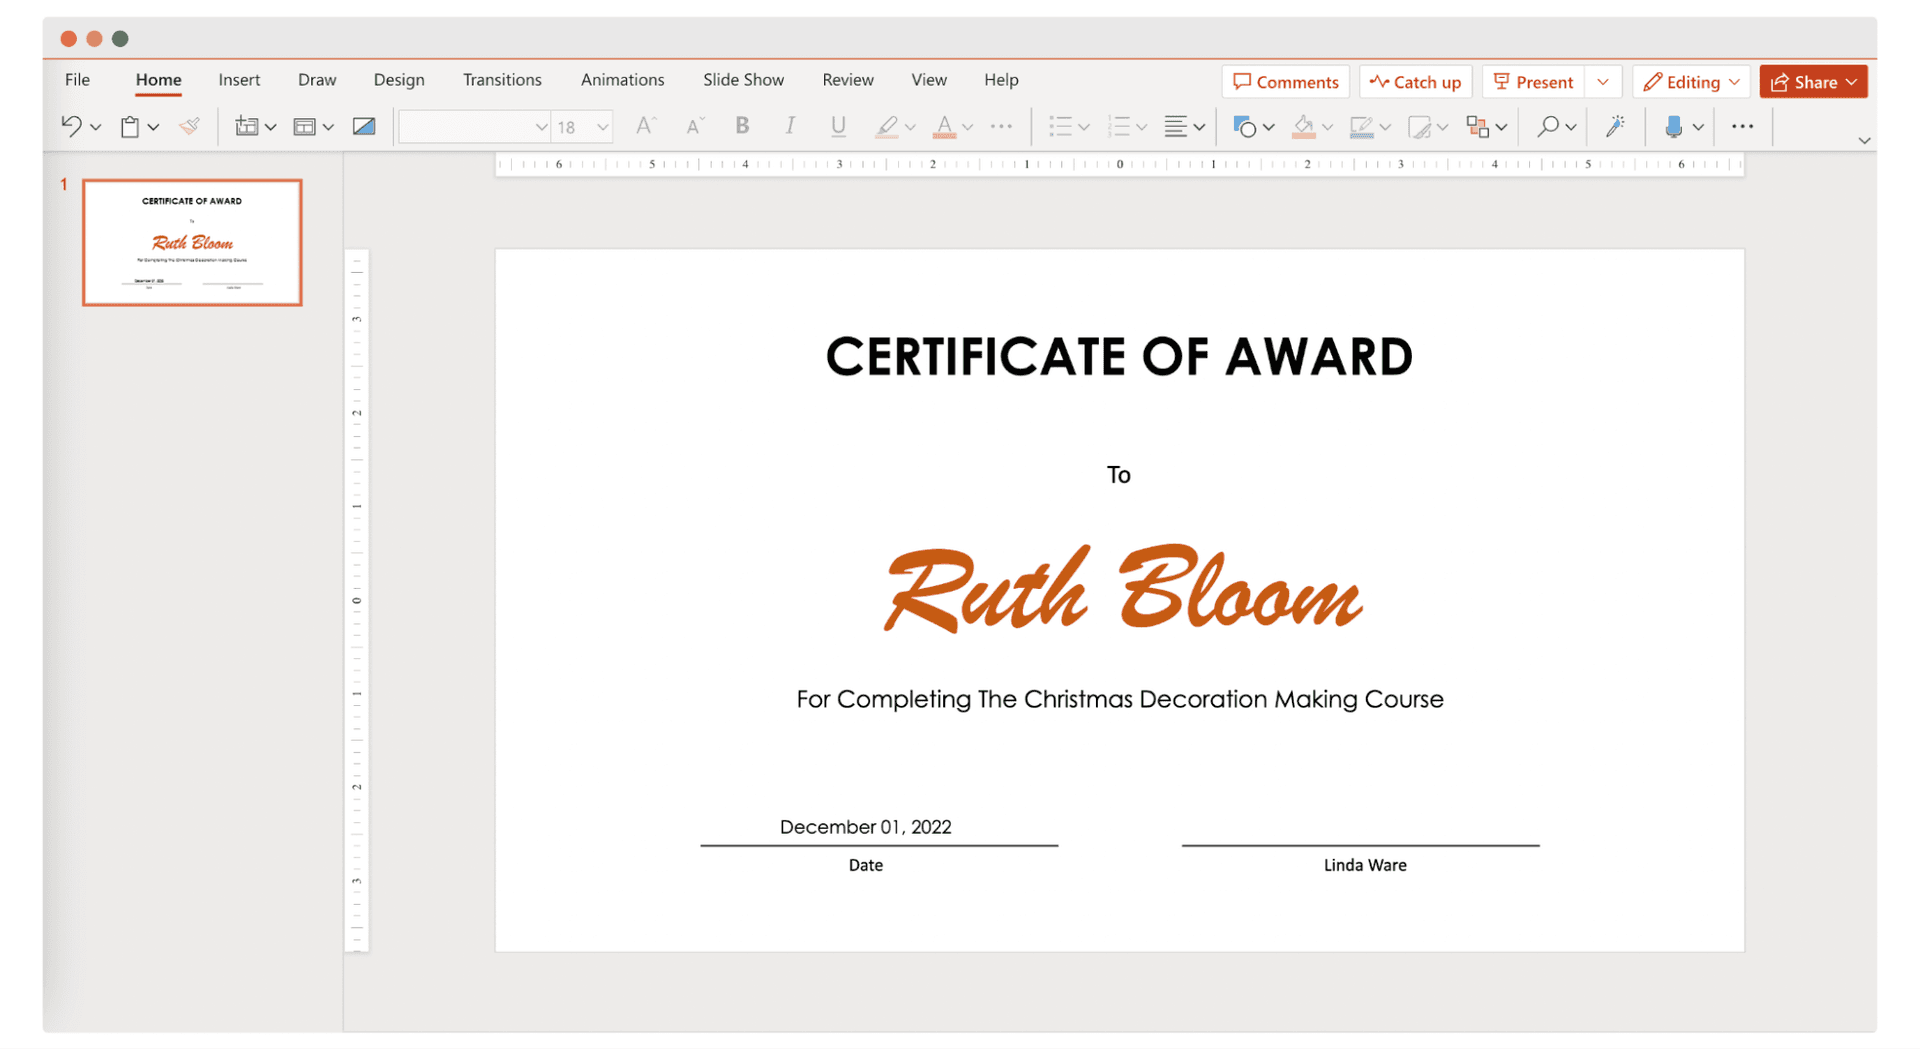Click the New Slide icon
The image size is (1920, 1050).
pos(246,126)
